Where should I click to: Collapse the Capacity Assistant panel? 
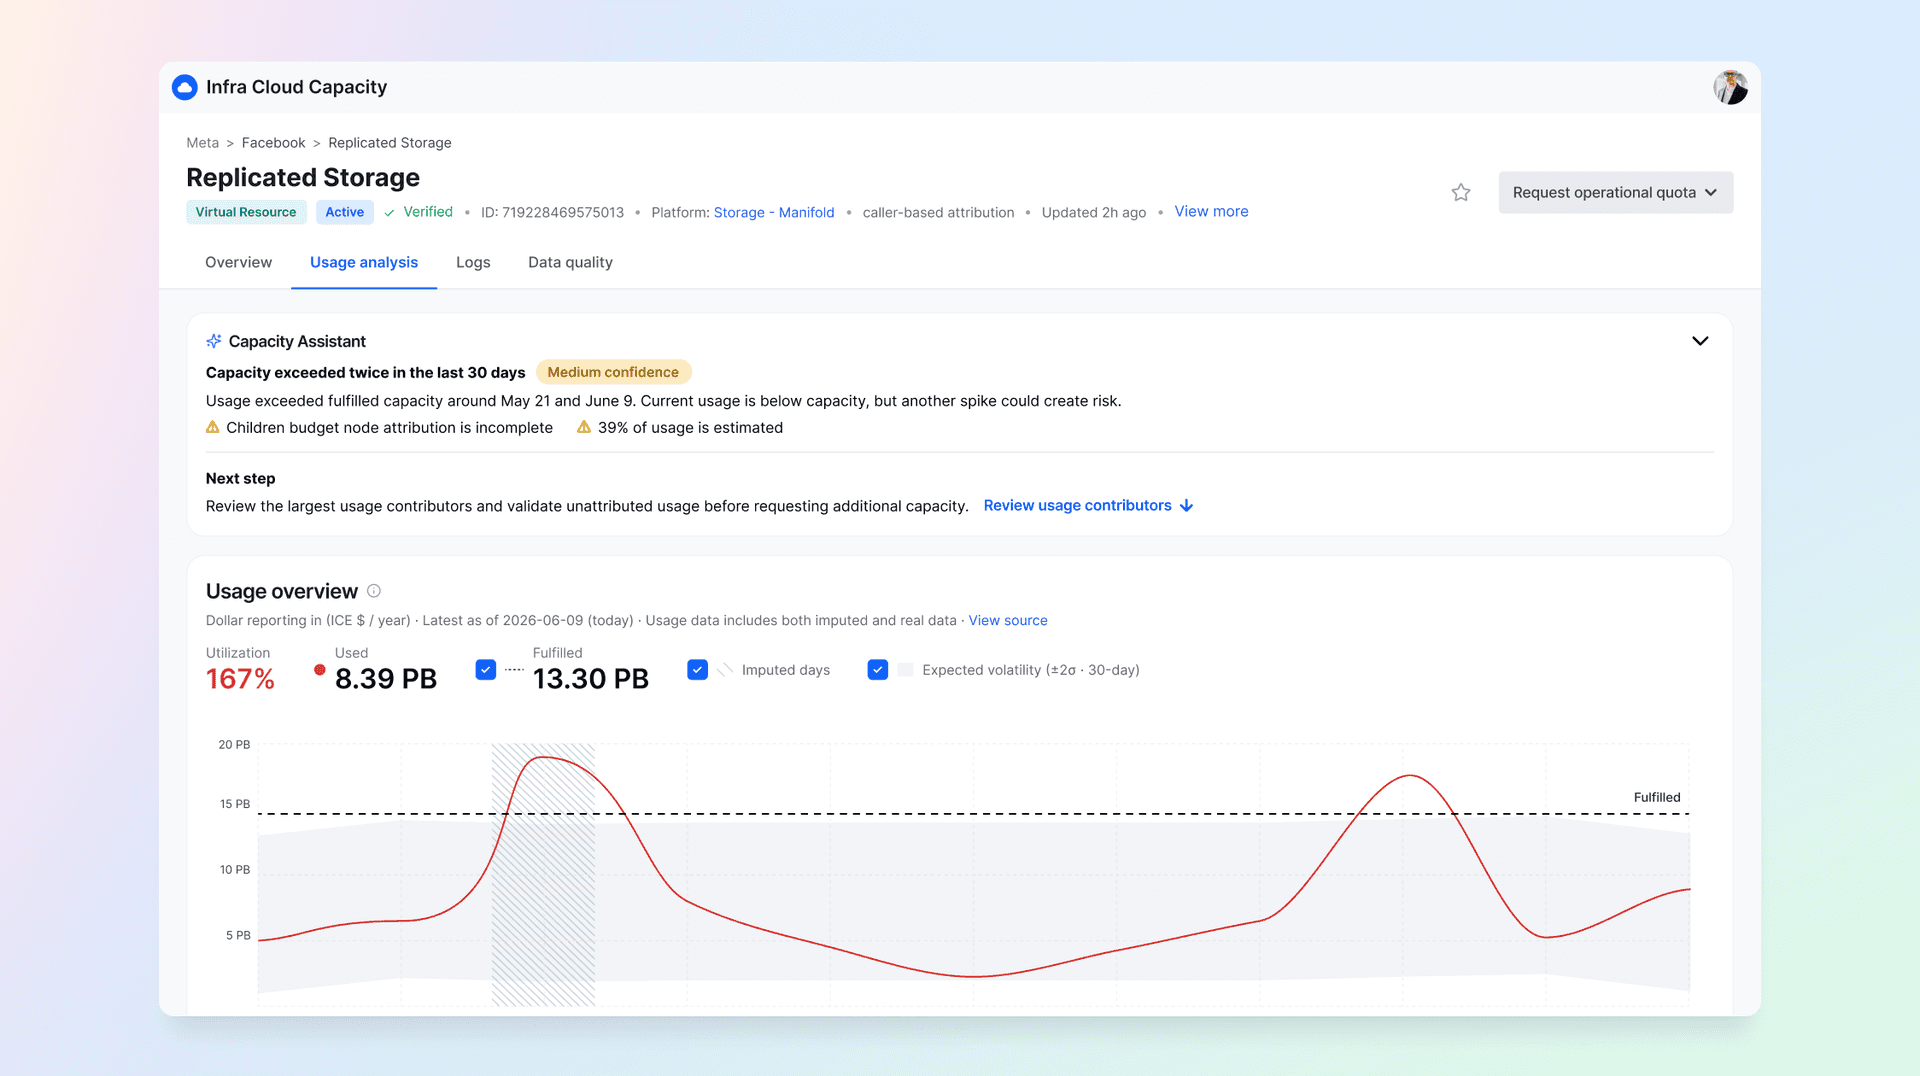click(1700, 341)
